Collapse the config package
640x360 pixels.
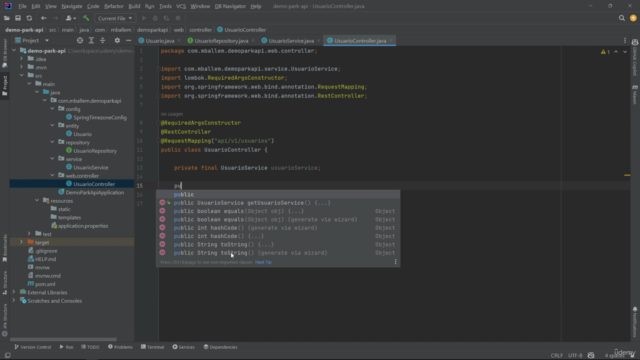[x=53, y=109]
